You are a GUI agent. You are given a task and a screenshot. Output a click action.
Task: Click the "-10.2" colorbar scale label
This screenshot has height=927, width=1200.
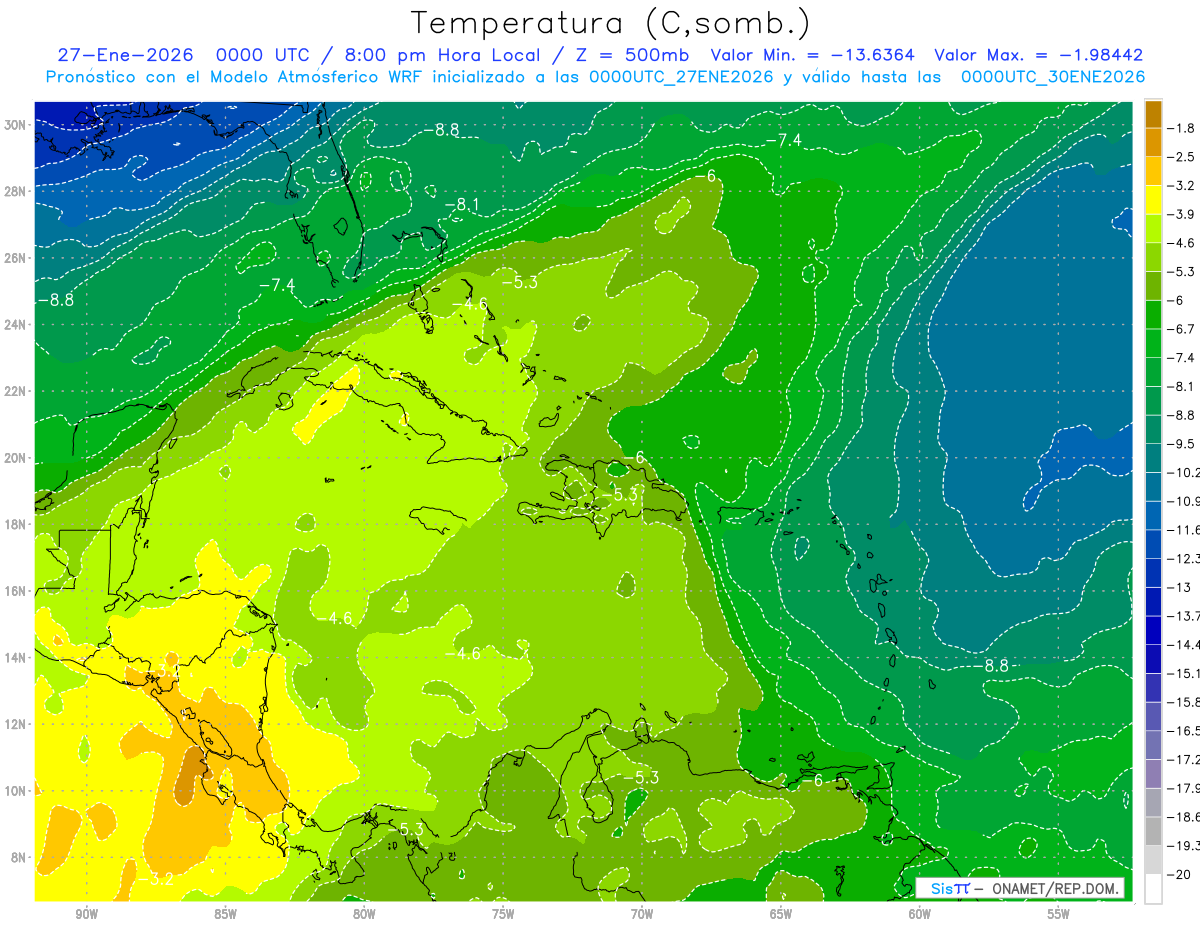pyautogui.click(x=1184, y=472)
